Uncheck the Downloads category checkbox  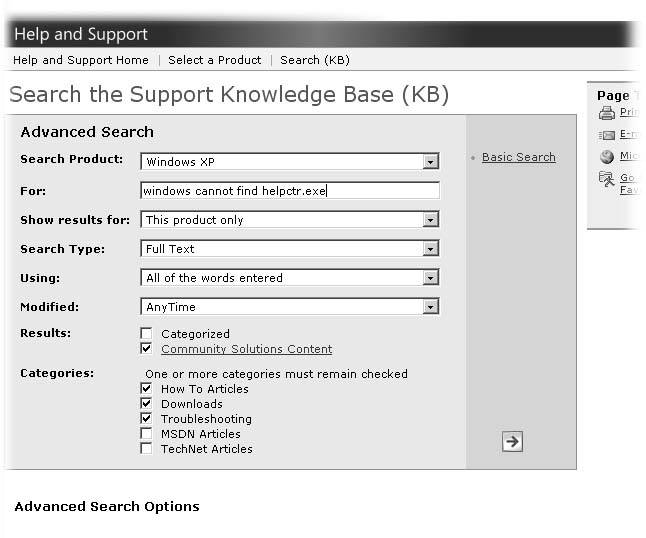pos(147,404)
